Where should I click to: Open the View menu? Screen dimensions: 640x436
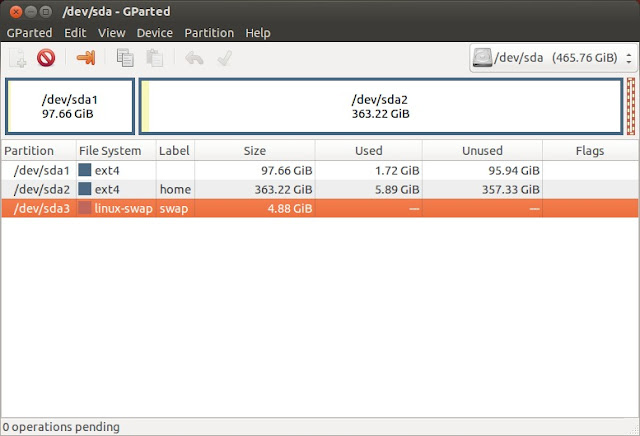(111, 33)
